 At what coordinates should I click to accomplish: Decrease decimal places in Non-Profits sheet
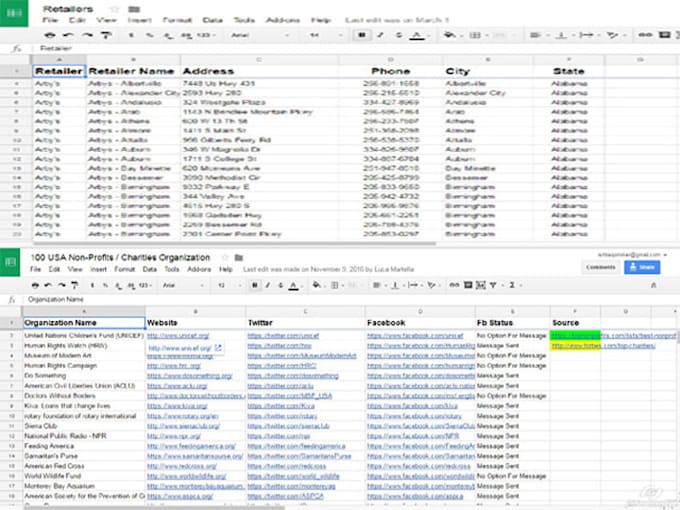(x=118, y=285)
